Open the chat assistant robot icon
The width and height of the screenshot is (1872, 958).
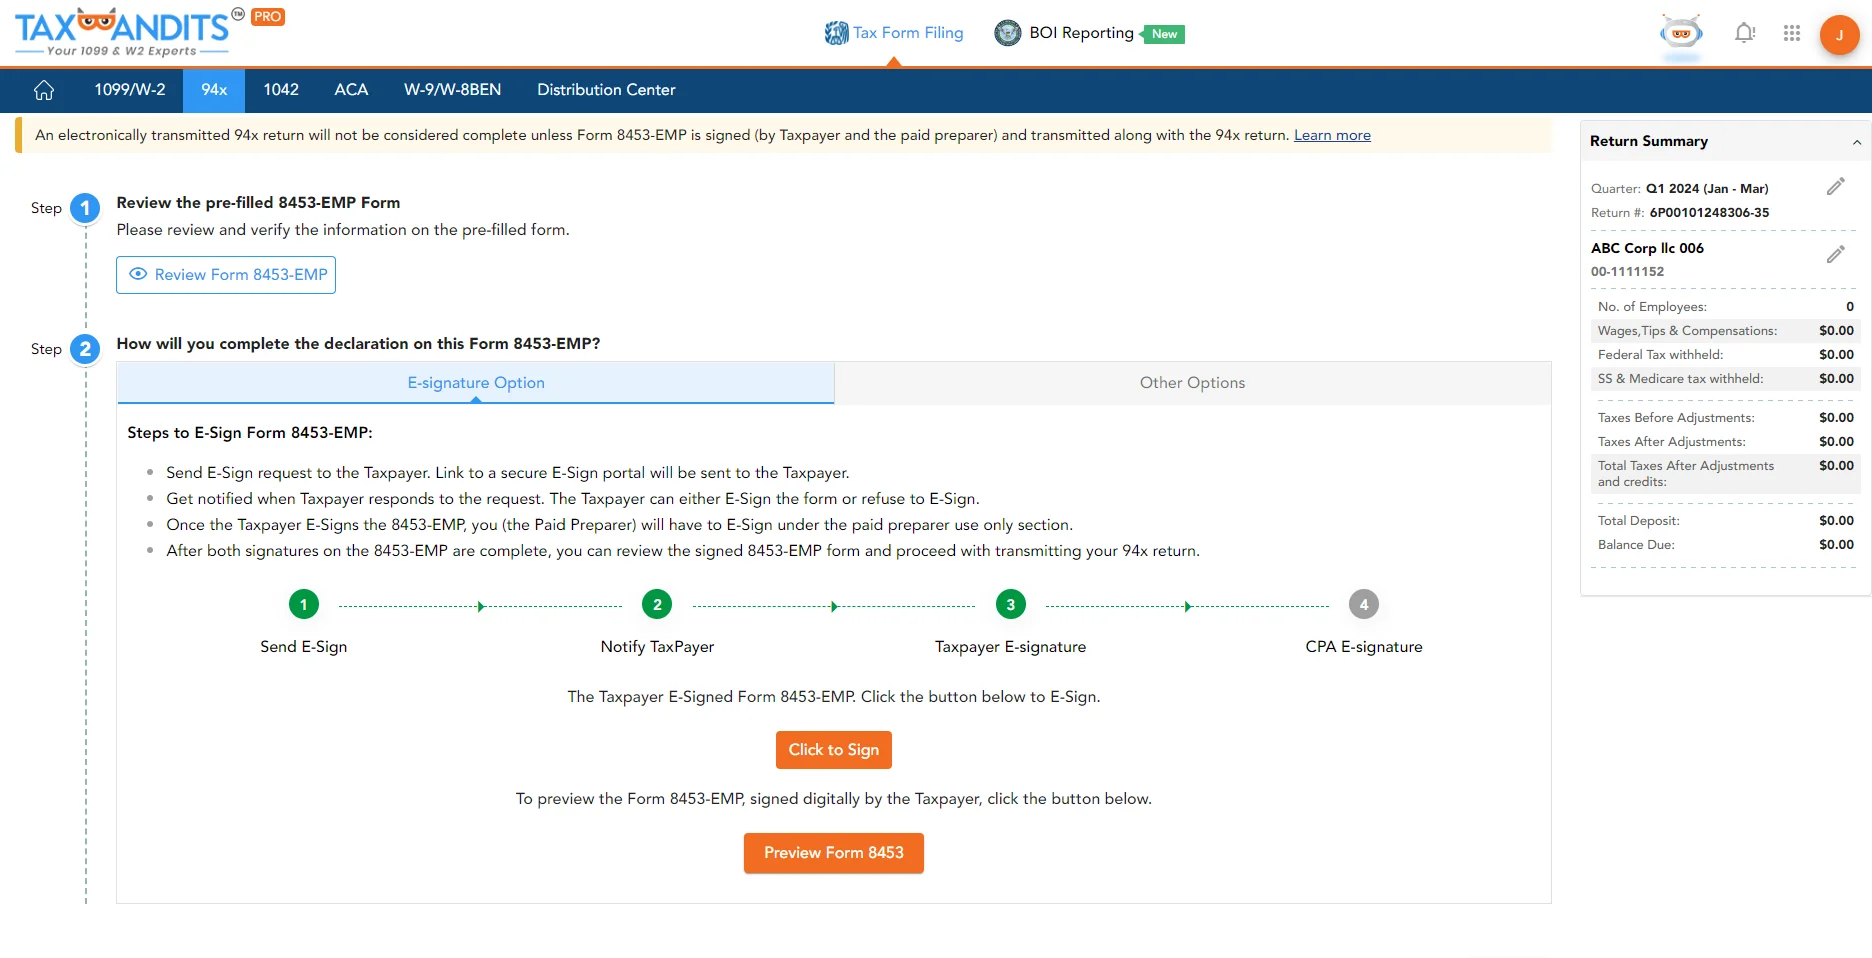click(1681, 33)
